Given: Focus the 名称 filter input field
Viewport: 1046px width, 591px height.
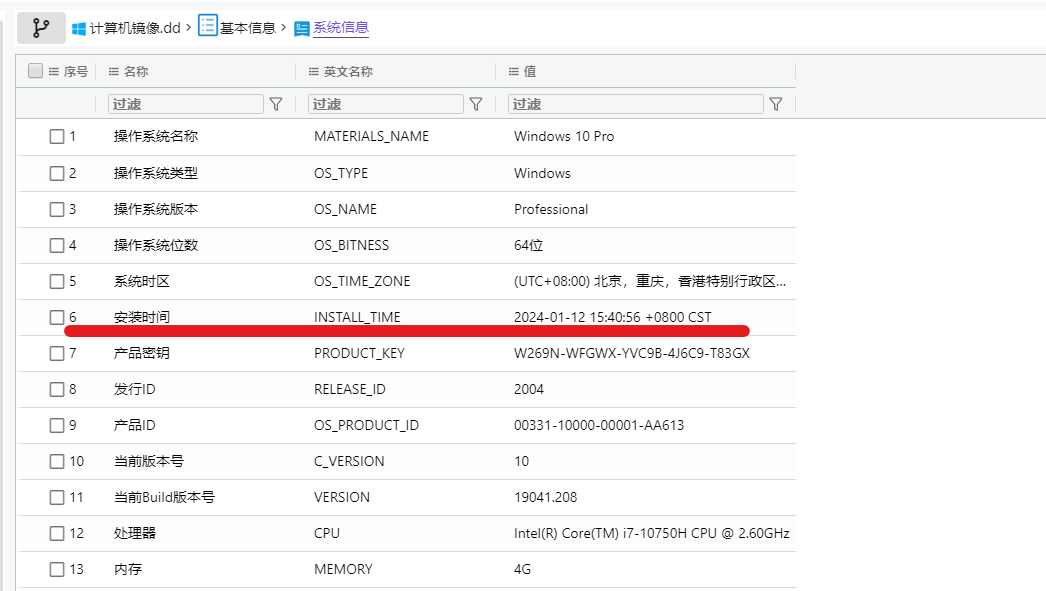Looking at the screenshot, I should click(185, 104).
